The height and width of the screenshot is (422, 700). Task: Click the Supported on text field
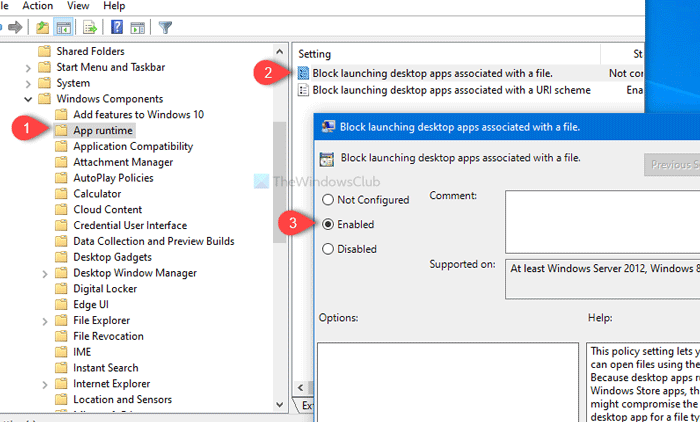click(602, 279)
